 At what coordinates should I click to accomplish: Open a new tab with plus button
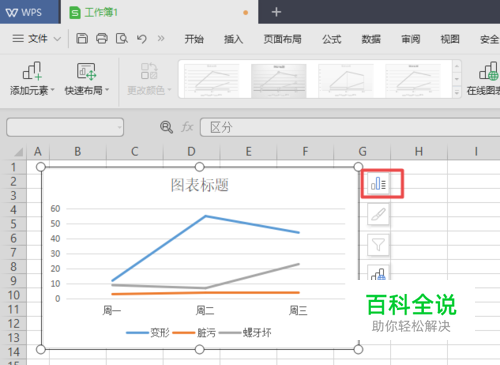[276, 12]
